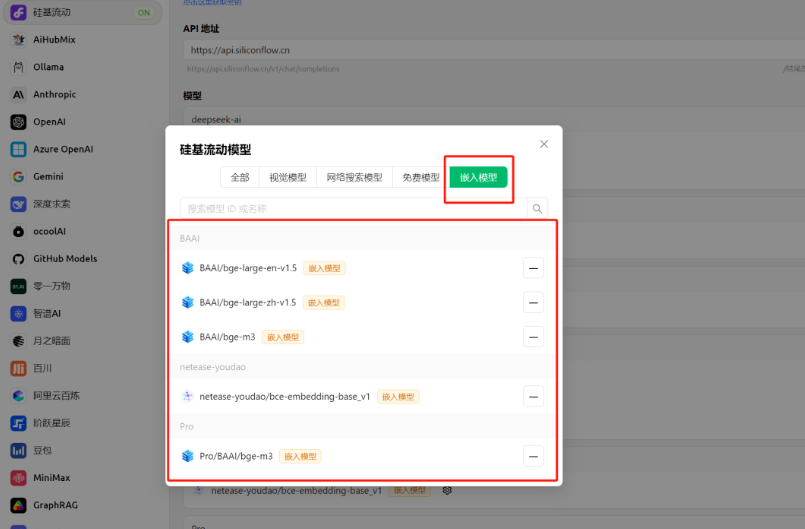This screenshot has height=529, width=805.
Task: Switch to the 嵌入模型 tab
Action: pos(478,177)
